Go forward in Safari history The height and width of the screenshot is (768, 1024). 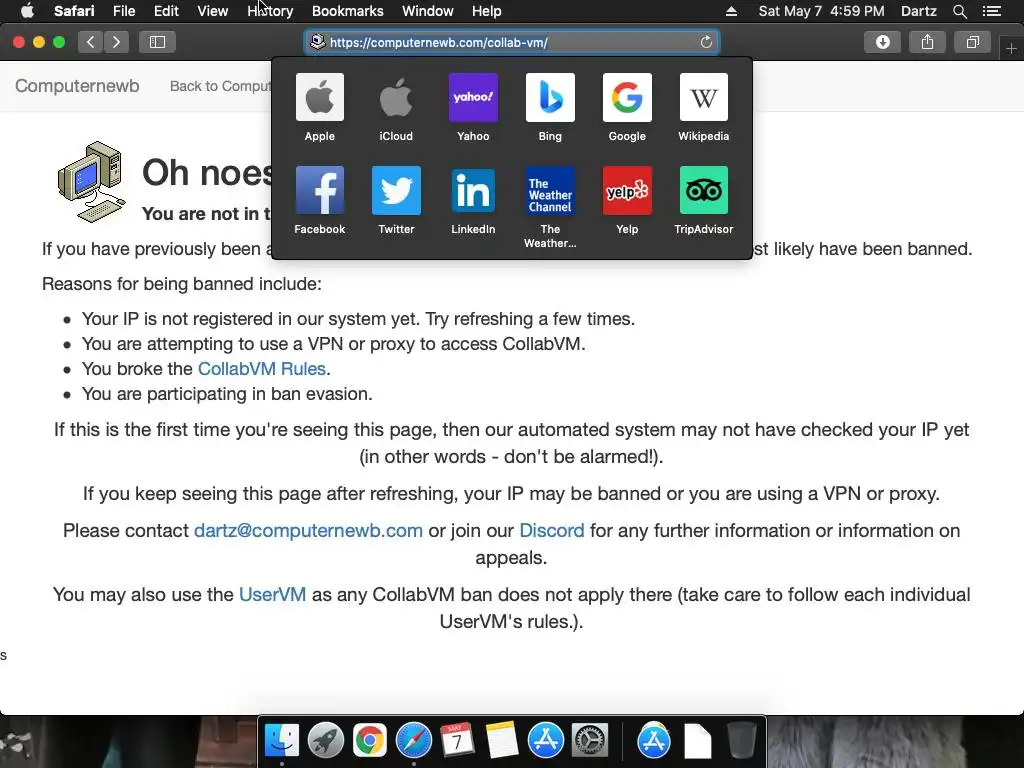coord(116,42)
